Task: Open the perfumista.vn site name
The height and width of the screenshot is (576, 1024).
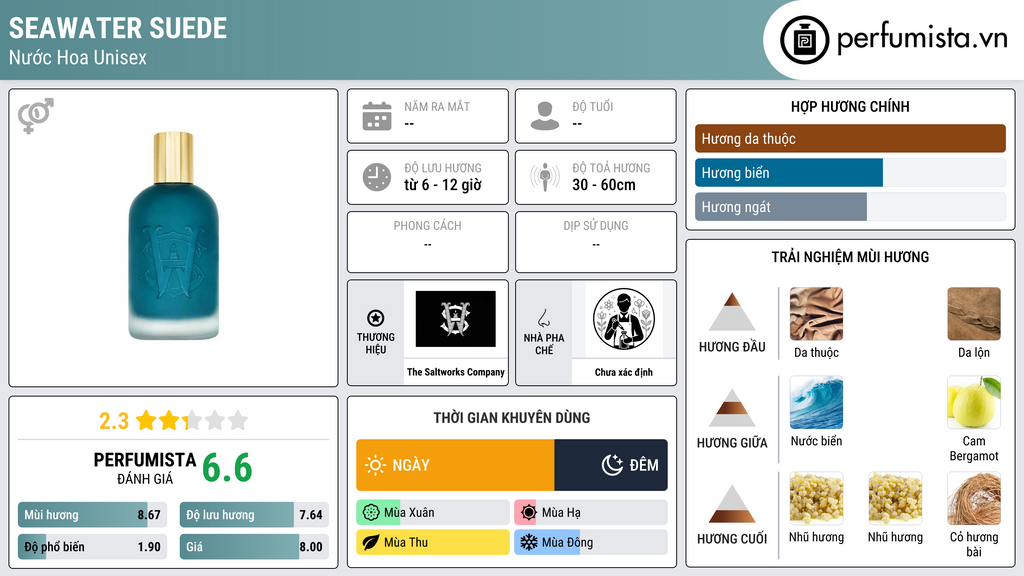Action: tap(922, 38)
